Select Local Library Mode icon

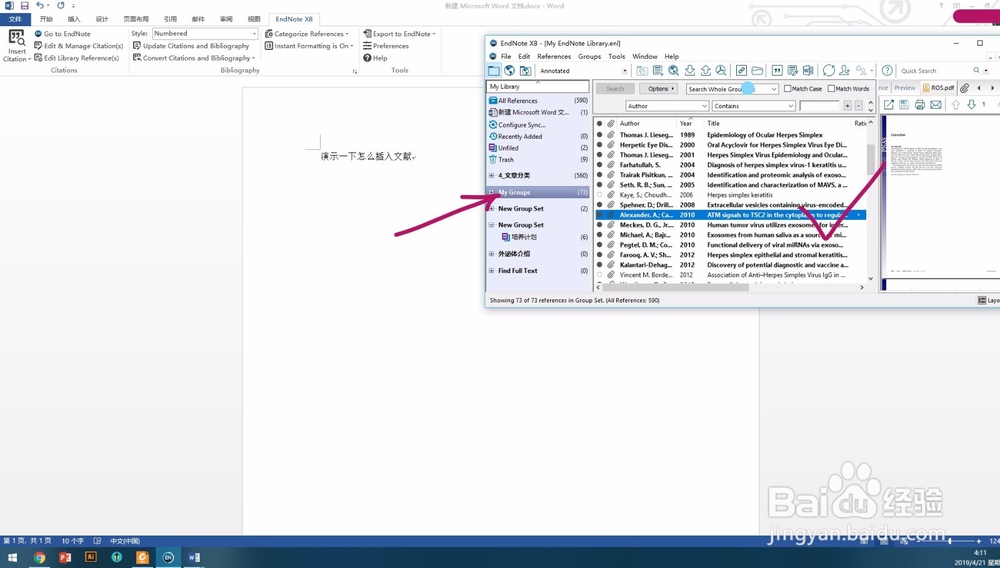494,71
